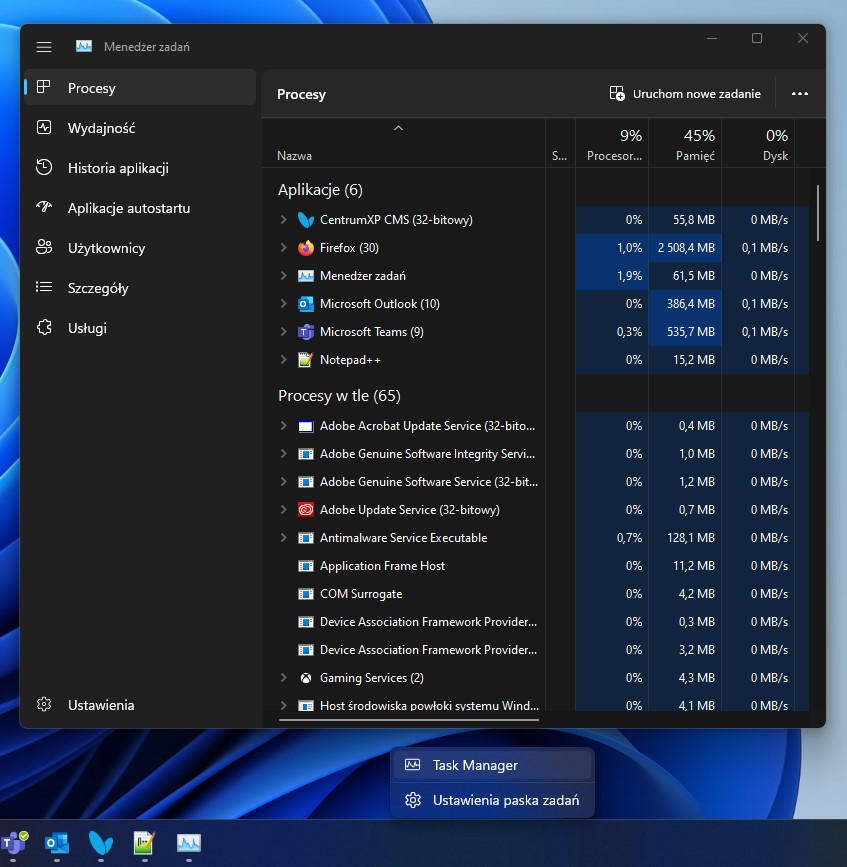Click the Wydajność performance icon
Screen dimensions: 847x867
44,127
